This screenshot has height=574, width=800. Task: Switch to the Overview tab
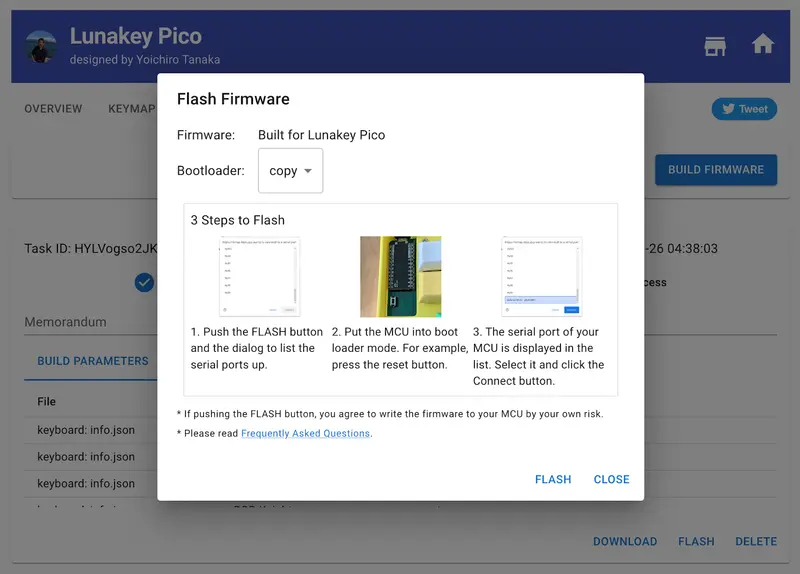pos(53,109)
